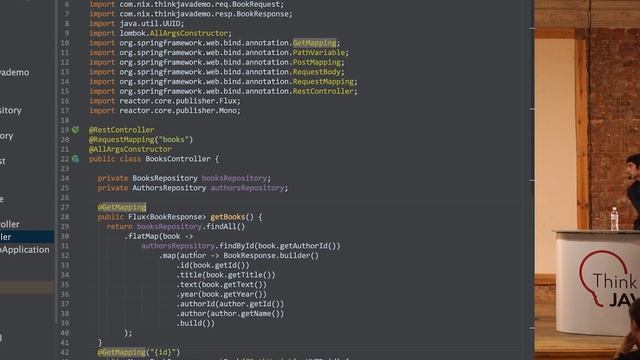Click the .build()) call on line 39
This screenshot has width=640, height=360.
pyautogui.click(x=196, y=323)
